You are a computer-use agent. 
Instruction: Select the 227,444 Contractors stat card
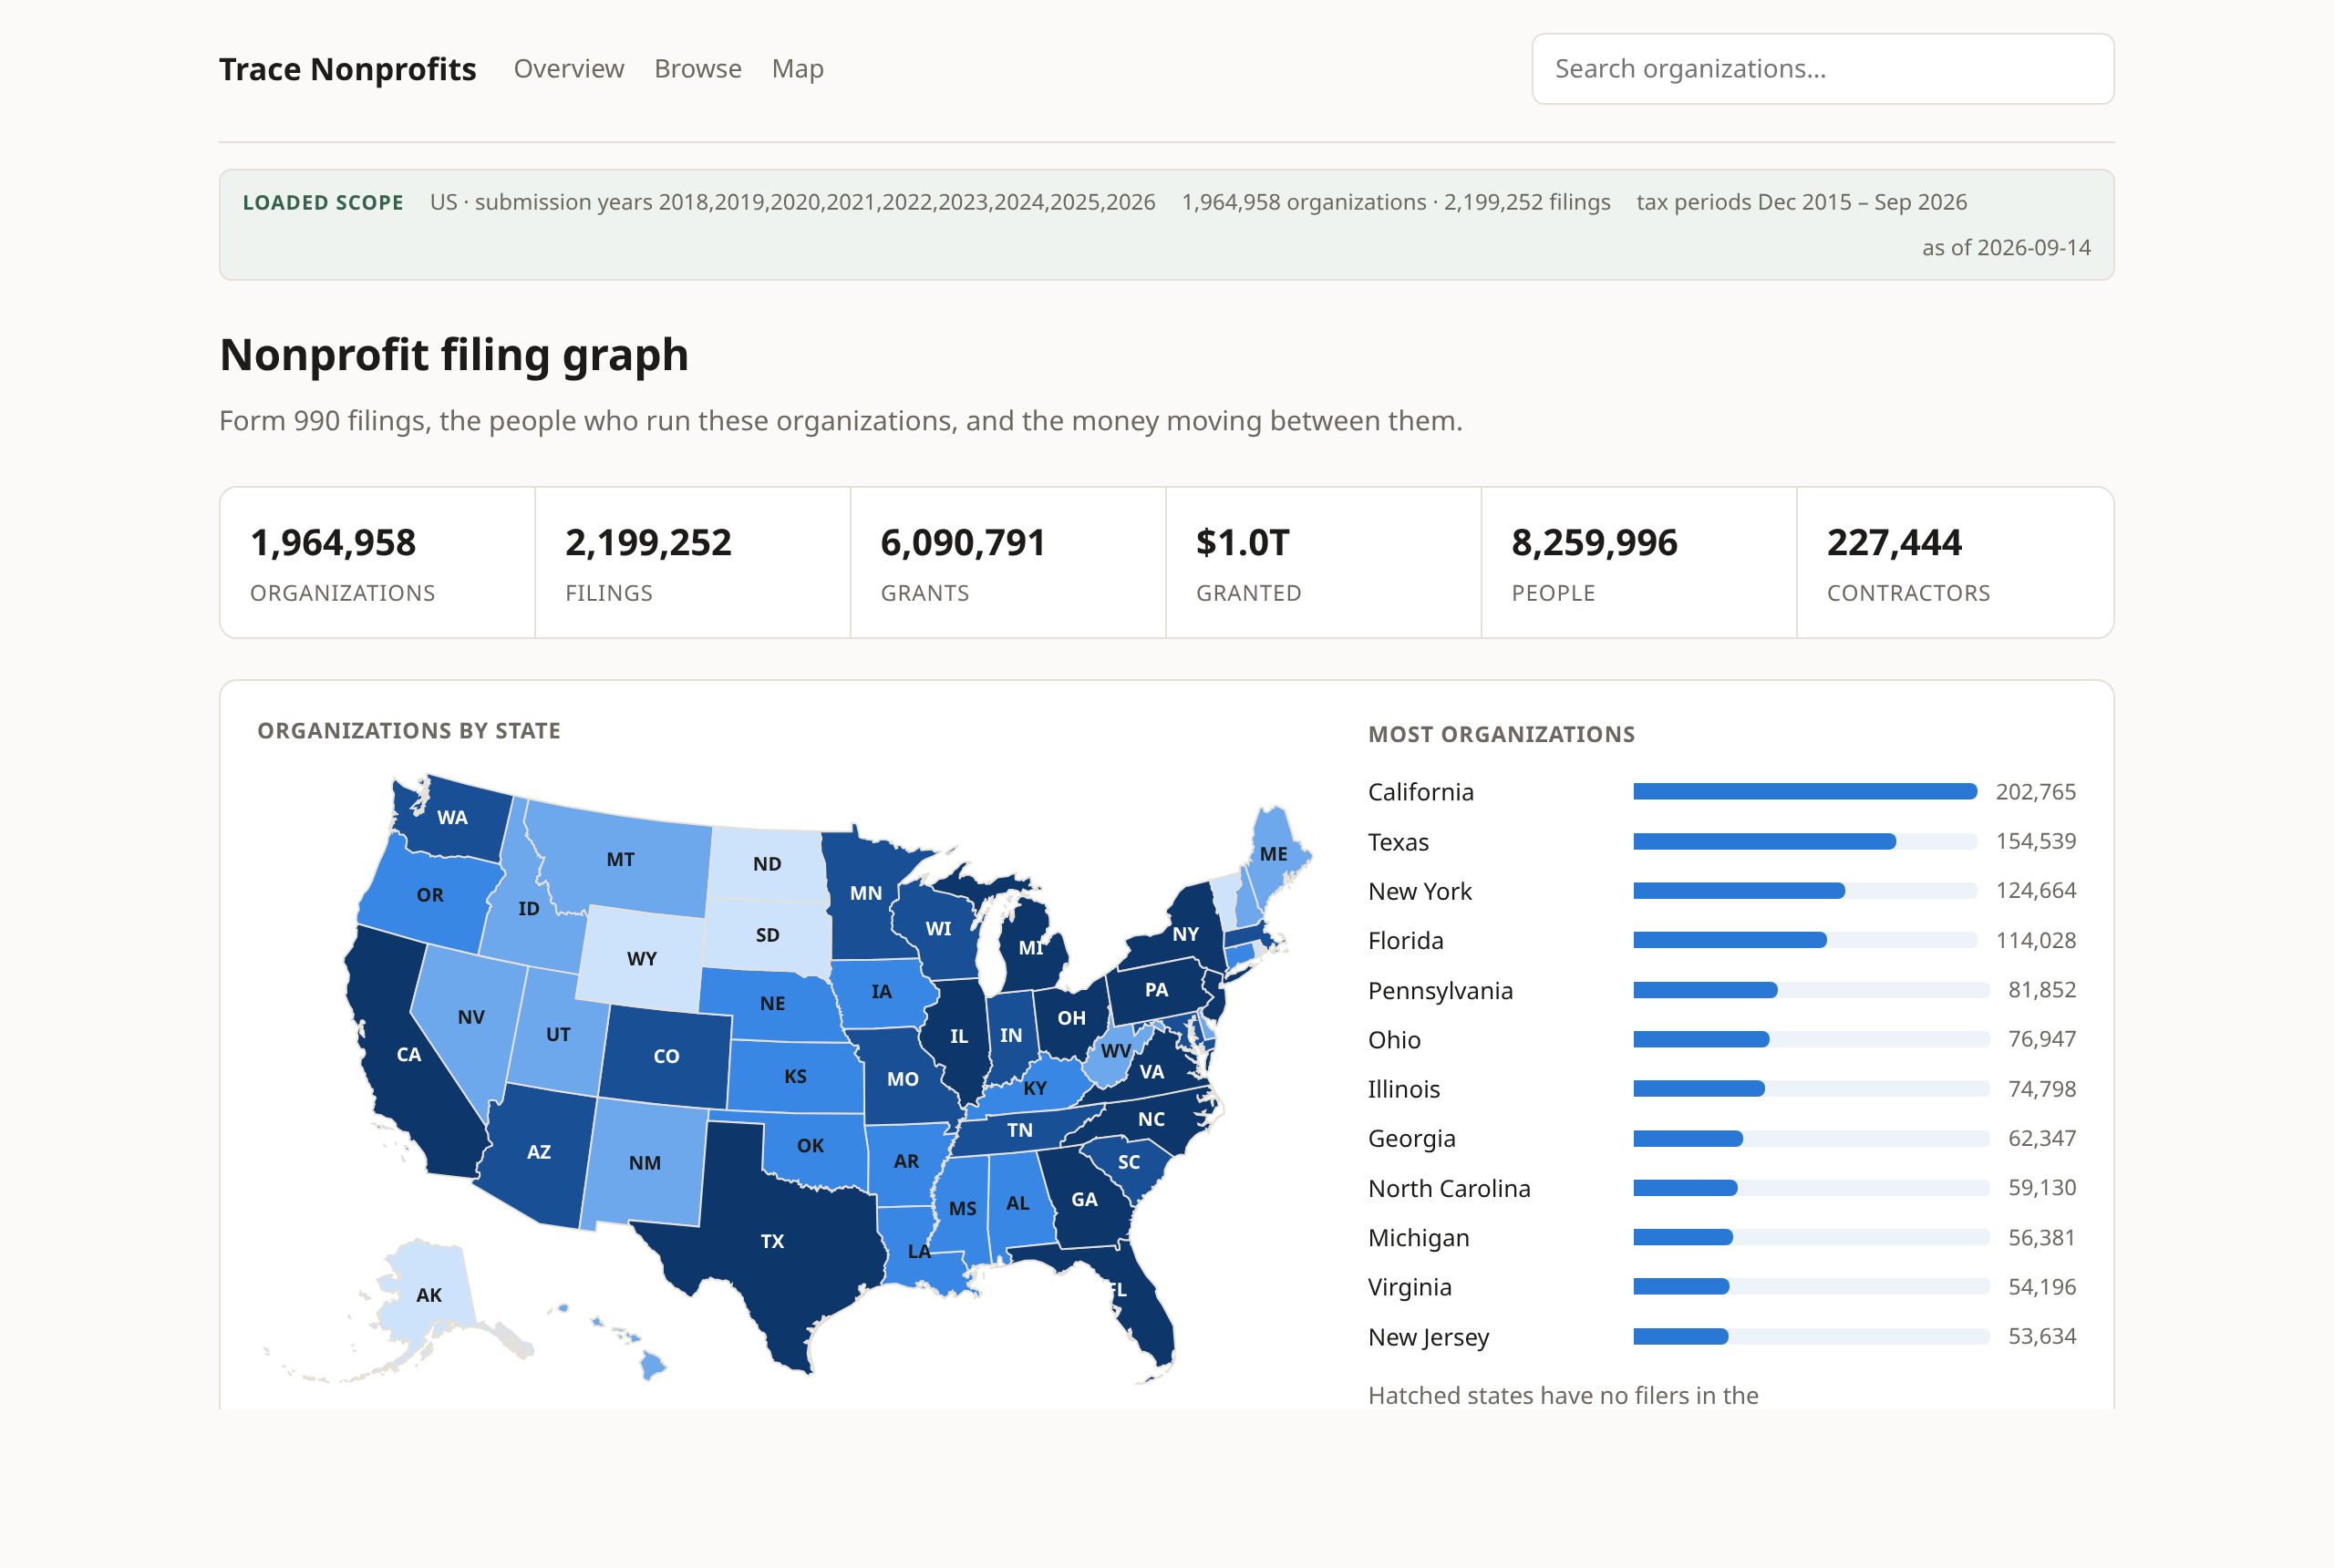(x=1954, y=562)
